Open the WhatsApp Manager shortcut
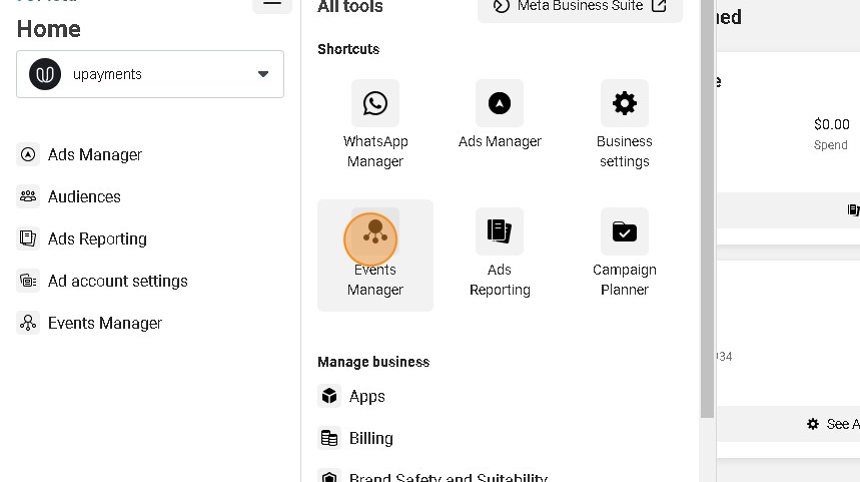 click(375, 124)
